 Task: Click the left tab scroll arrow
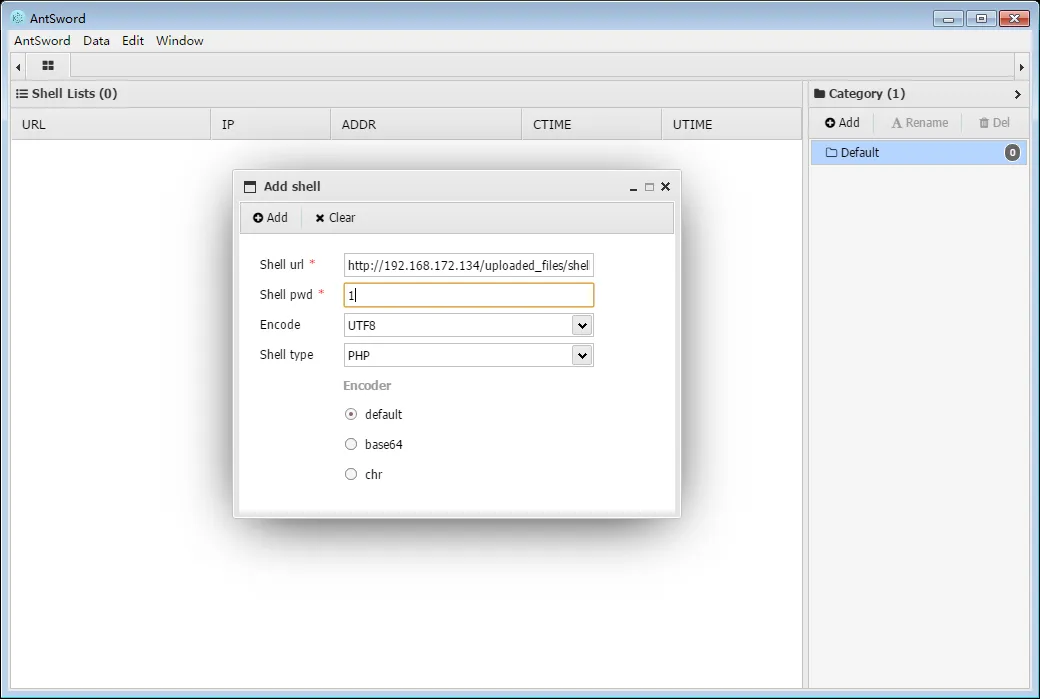(18, 67)
